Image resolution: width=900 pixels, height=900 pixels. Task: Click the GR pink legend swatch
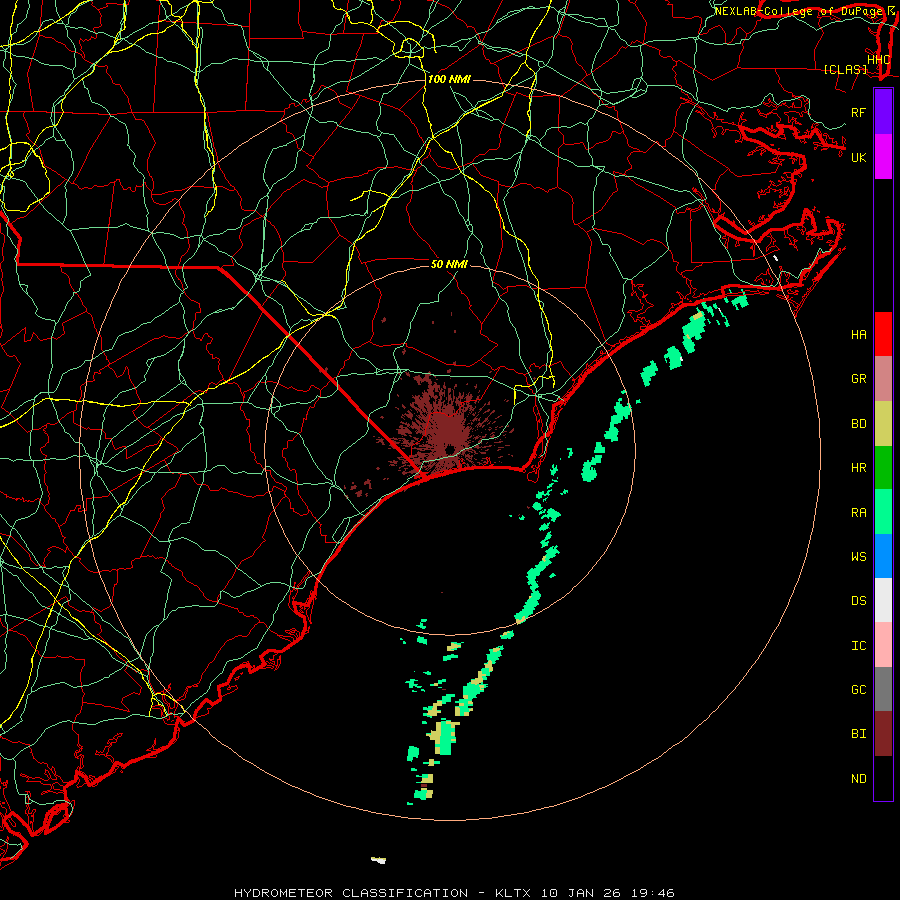click(x=883, y=379)
